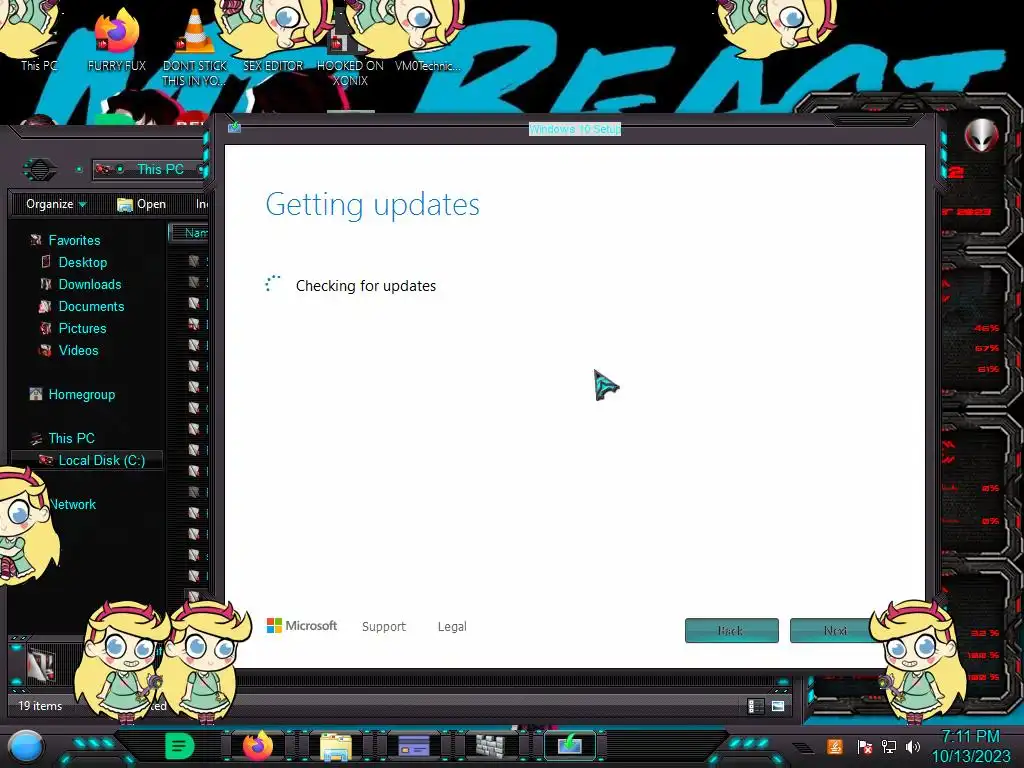Click the Pictures folder icon in the sidebar
This screenshot has width=1024, height=768.
pyautogui.click(x=46, y=328)
